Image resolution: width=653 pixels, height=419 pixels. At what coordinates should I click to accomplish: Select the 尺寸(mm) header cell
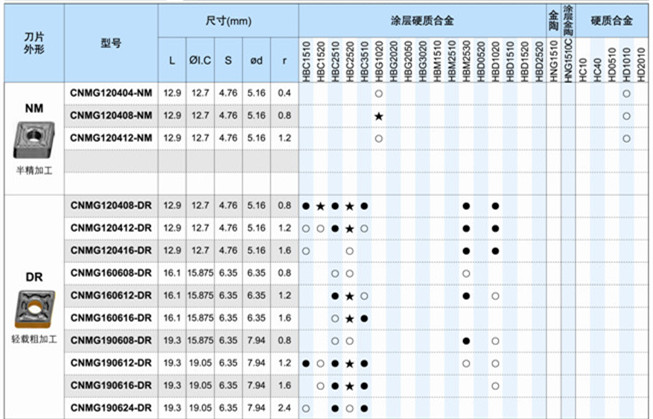point(229,20)
